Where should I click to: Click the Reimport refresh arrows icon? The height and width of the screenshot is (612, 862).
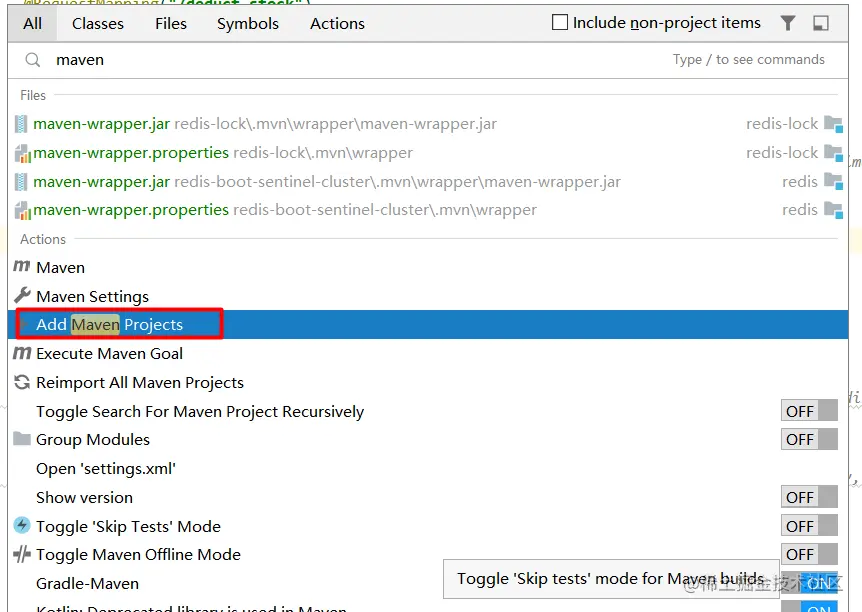click(x=22, y=382)
